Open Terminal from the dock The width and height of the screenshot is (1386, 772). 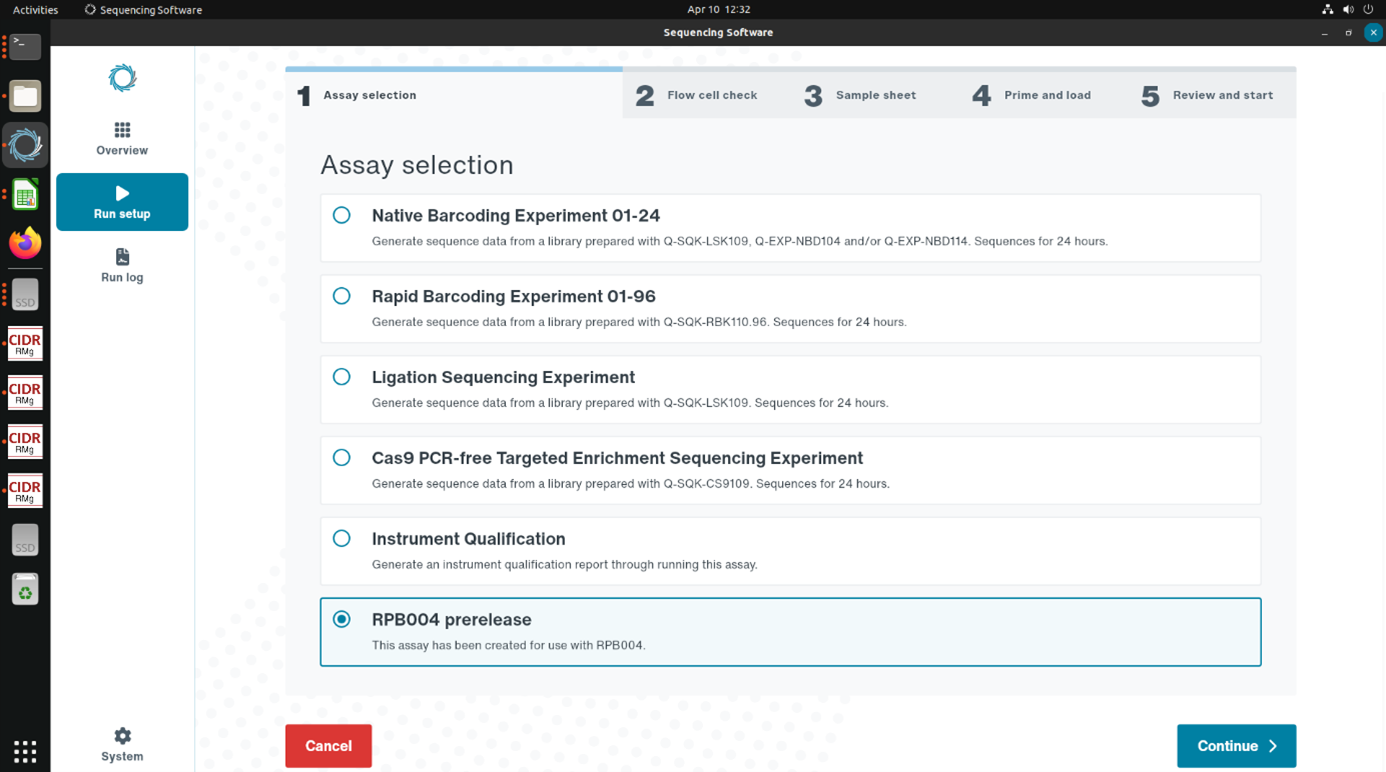coord(25,46)
